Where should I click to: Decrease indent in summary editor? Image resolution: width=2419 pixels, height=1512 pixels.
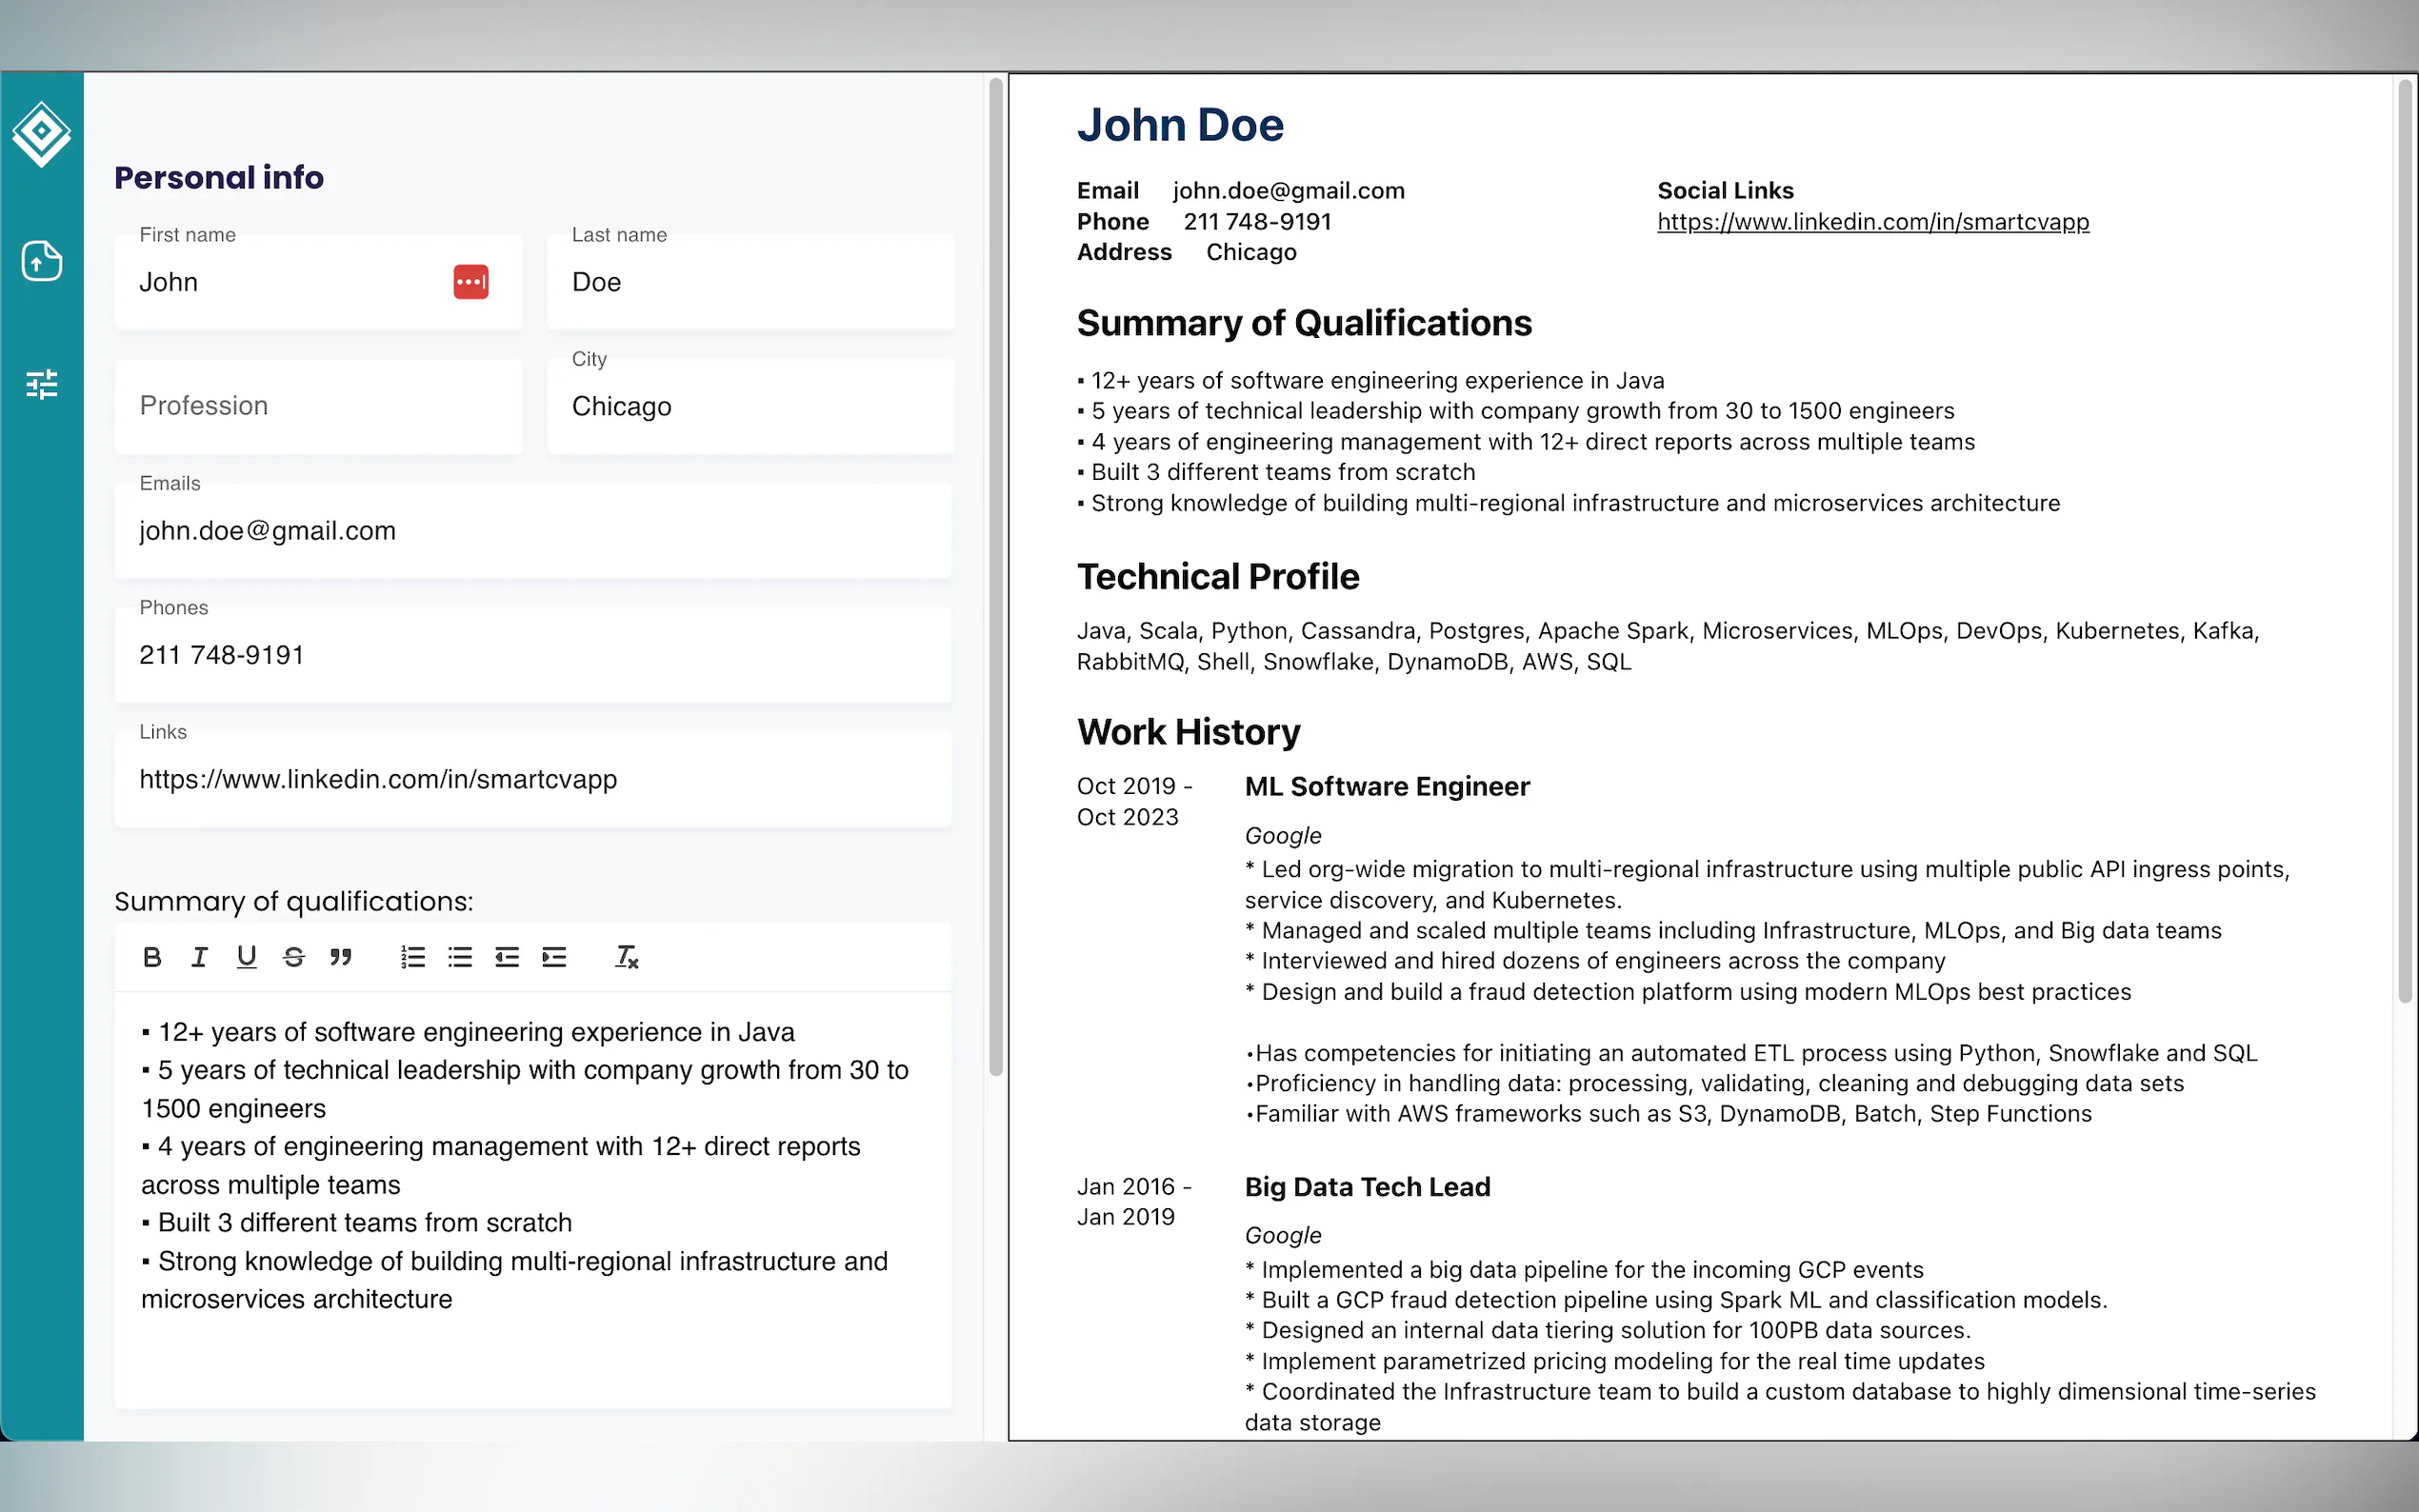pyautogui.click(x=507, y=957)
